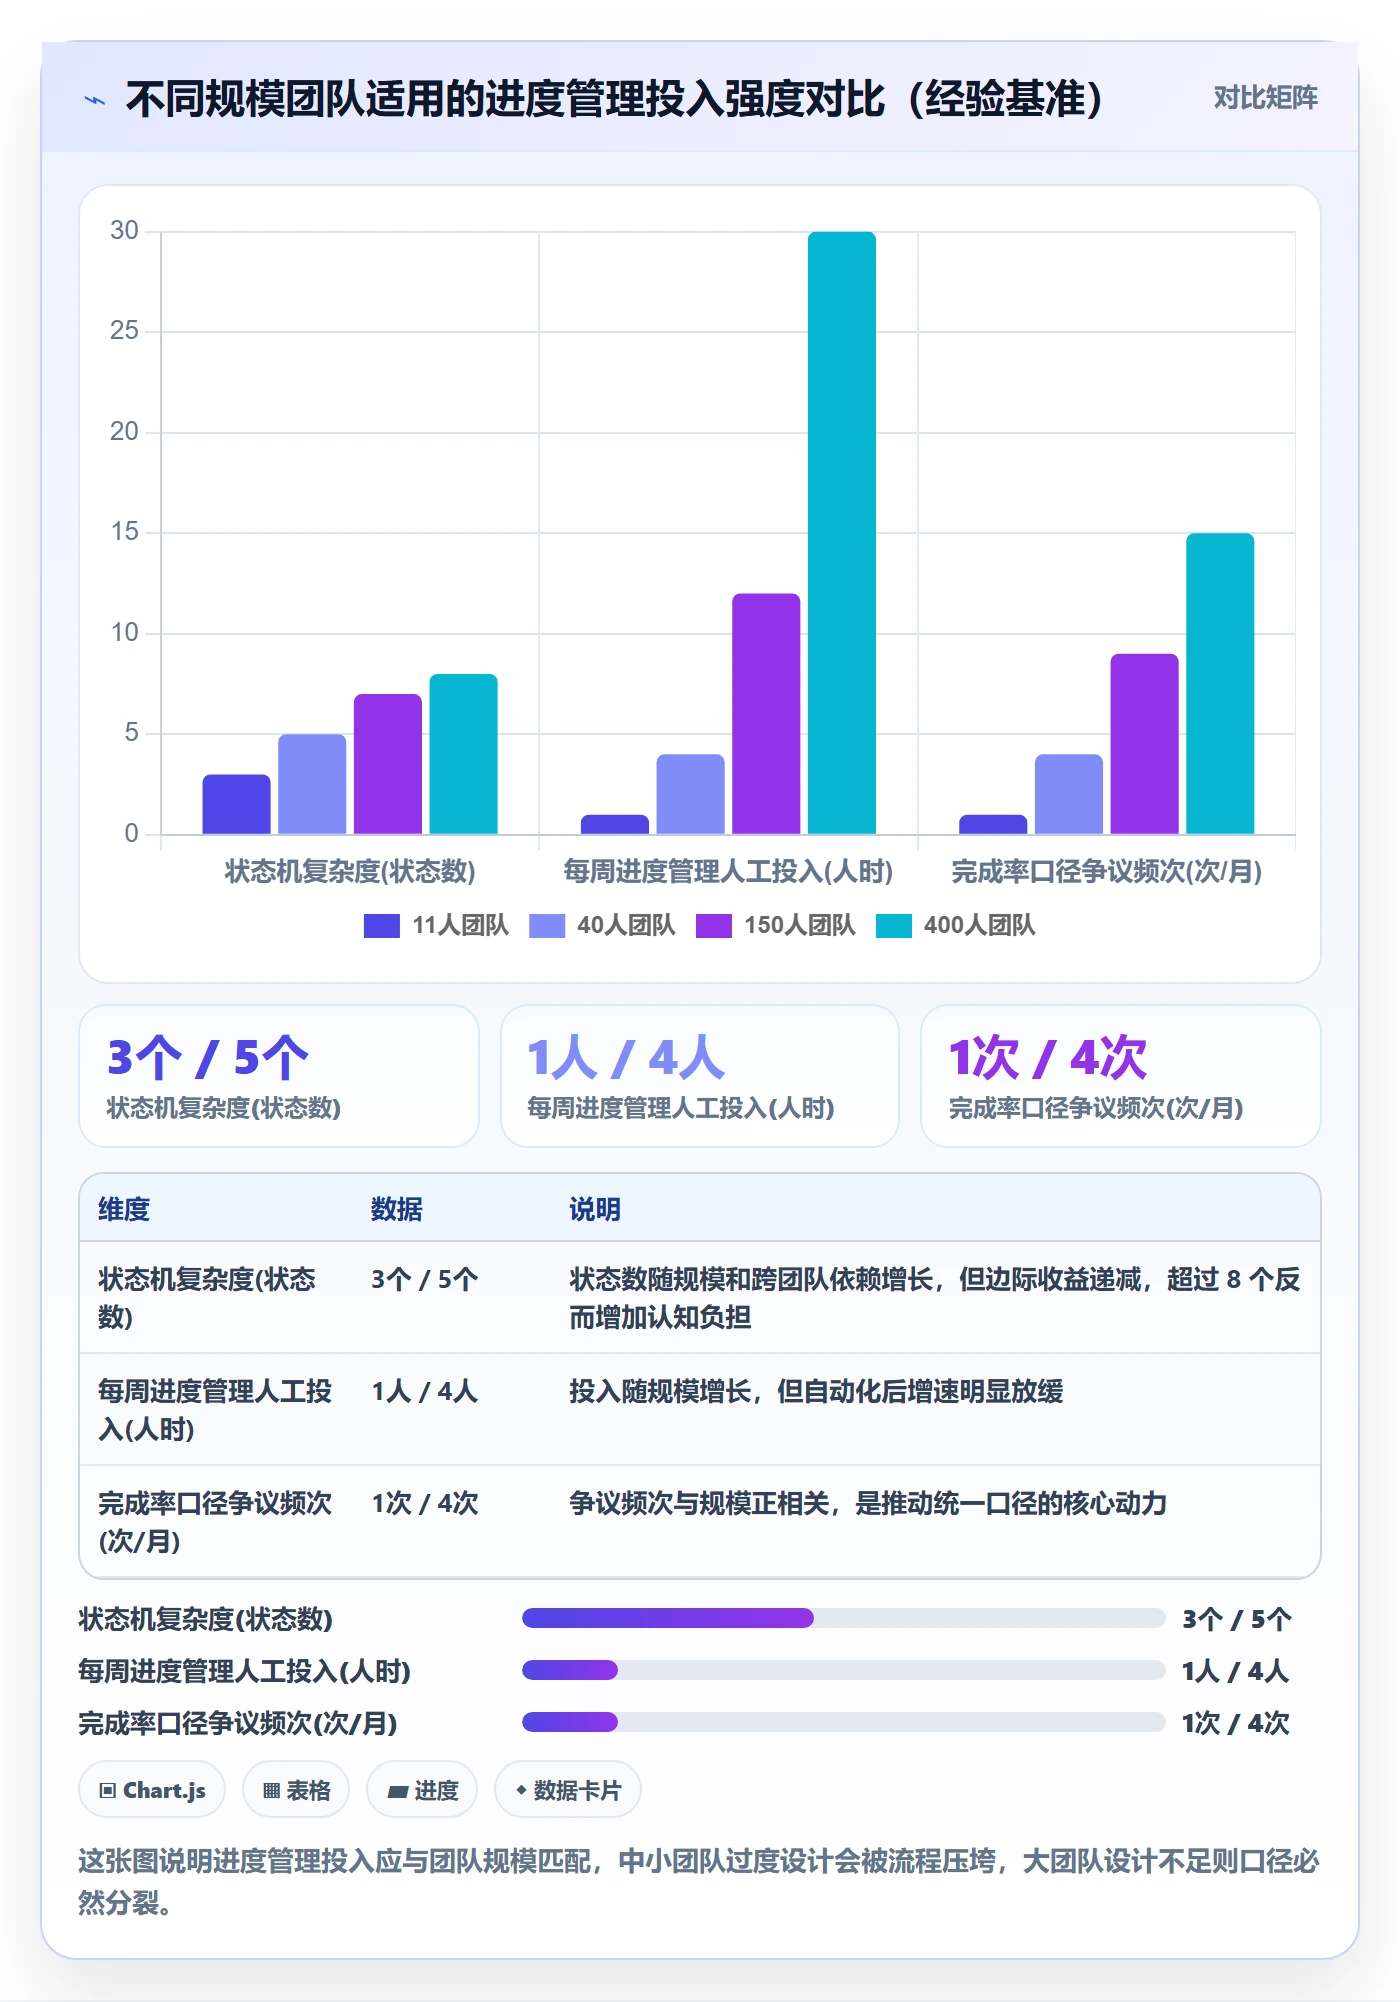Click the 表格 tag chip
The width and height of the screenshot is (1400, 2002).
(296, 1790)
